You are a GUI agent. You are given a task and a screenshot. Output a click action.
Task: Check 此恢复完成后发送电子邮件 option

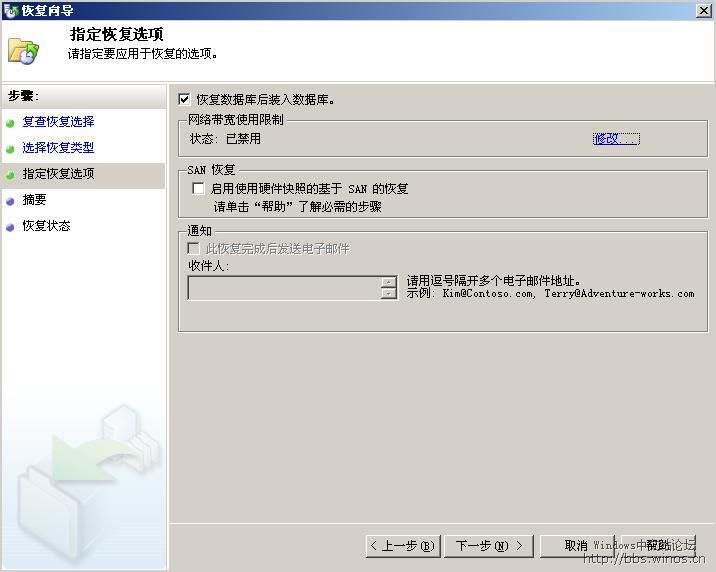tap(194, 248)
